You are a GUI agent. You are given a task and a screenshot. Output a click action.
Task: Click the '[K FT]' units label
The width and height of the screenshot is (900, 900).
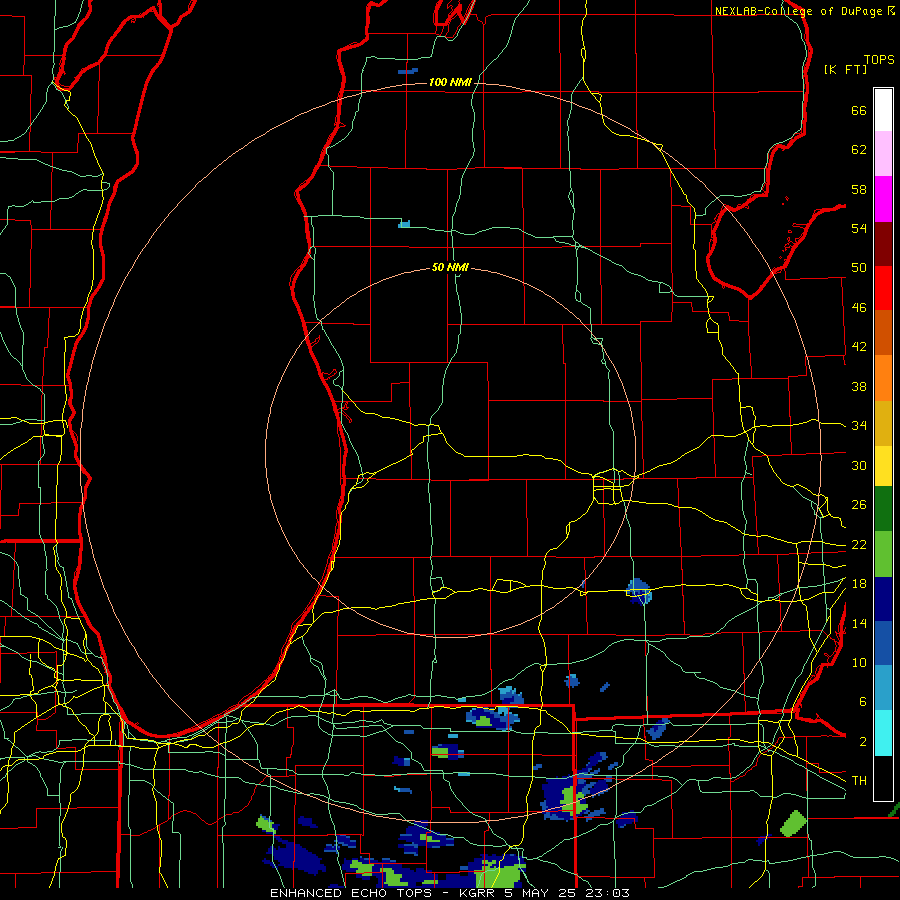[845, 69]
